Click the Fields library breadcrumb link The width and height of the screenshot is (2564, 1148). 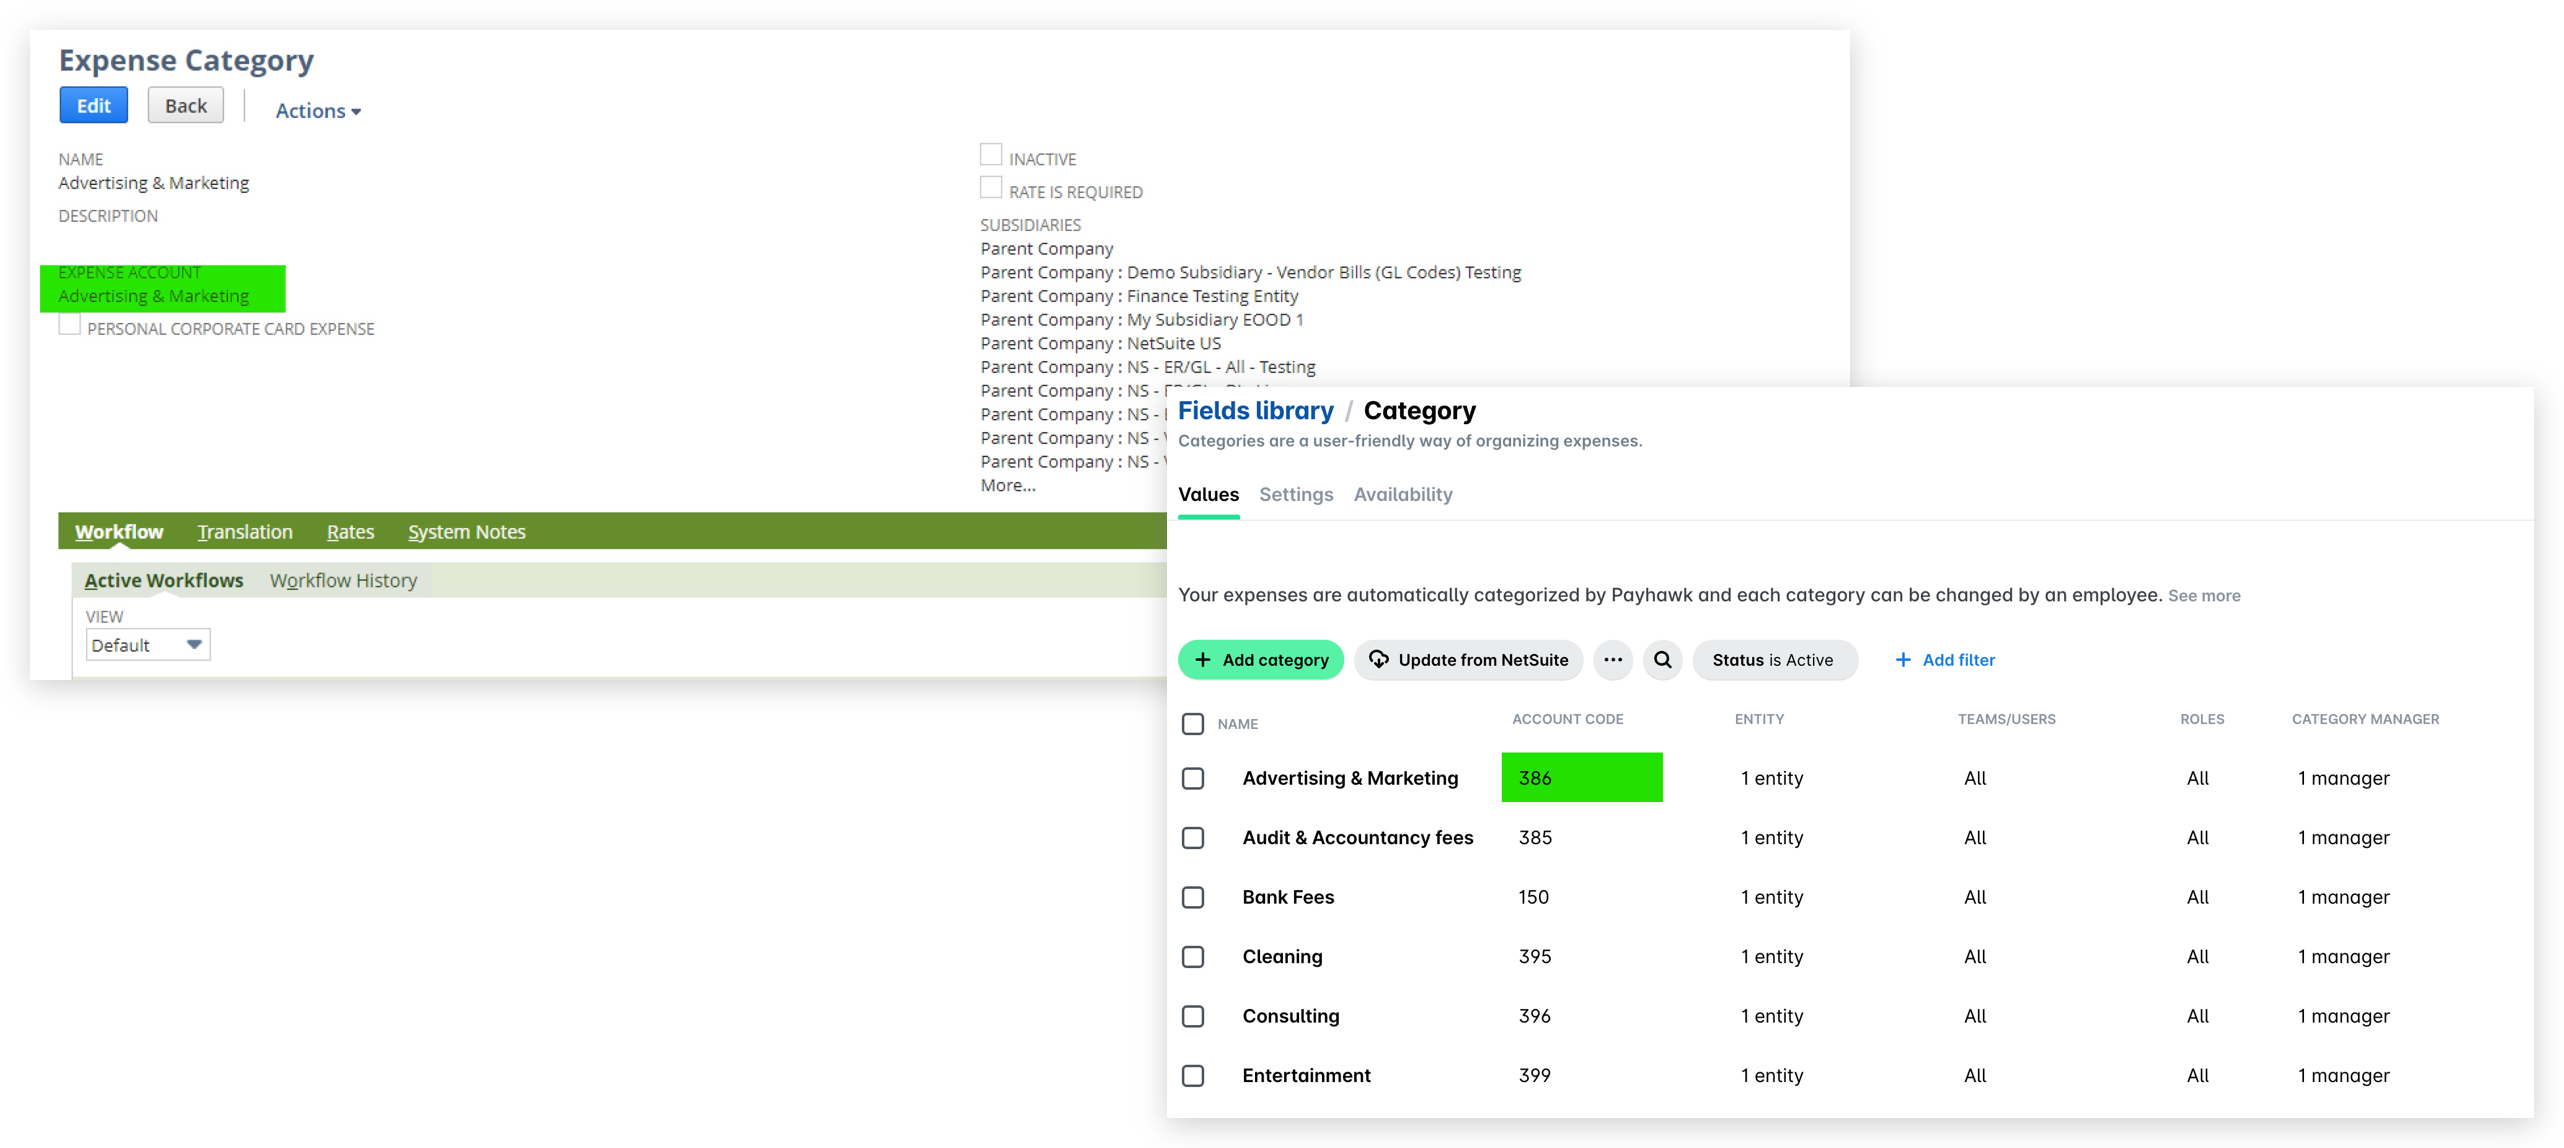(x=1255, y=411)
